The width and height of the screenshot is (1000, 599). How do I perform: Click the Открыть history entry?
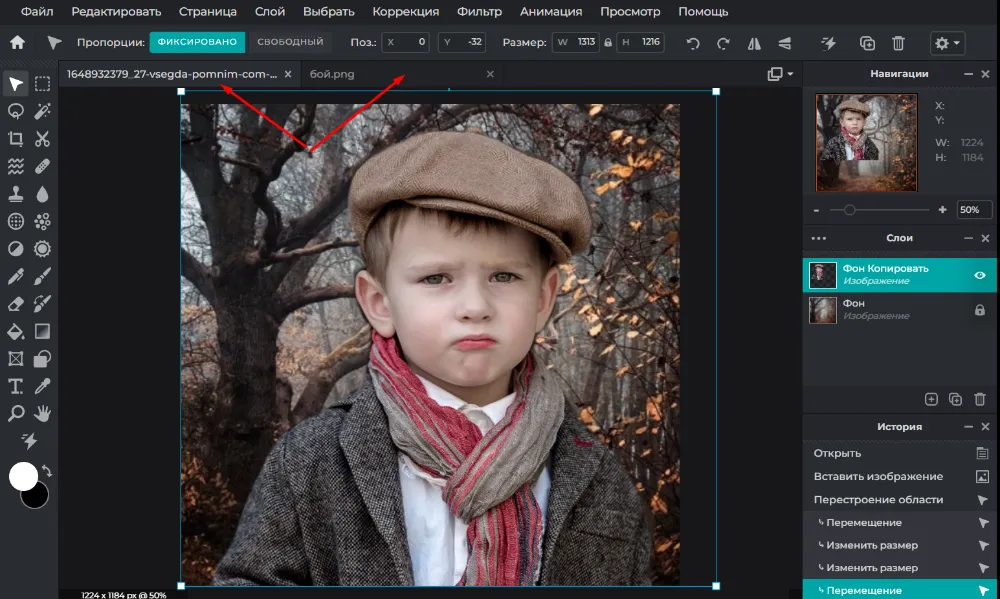pyautogui.click(x=837, y=453)
